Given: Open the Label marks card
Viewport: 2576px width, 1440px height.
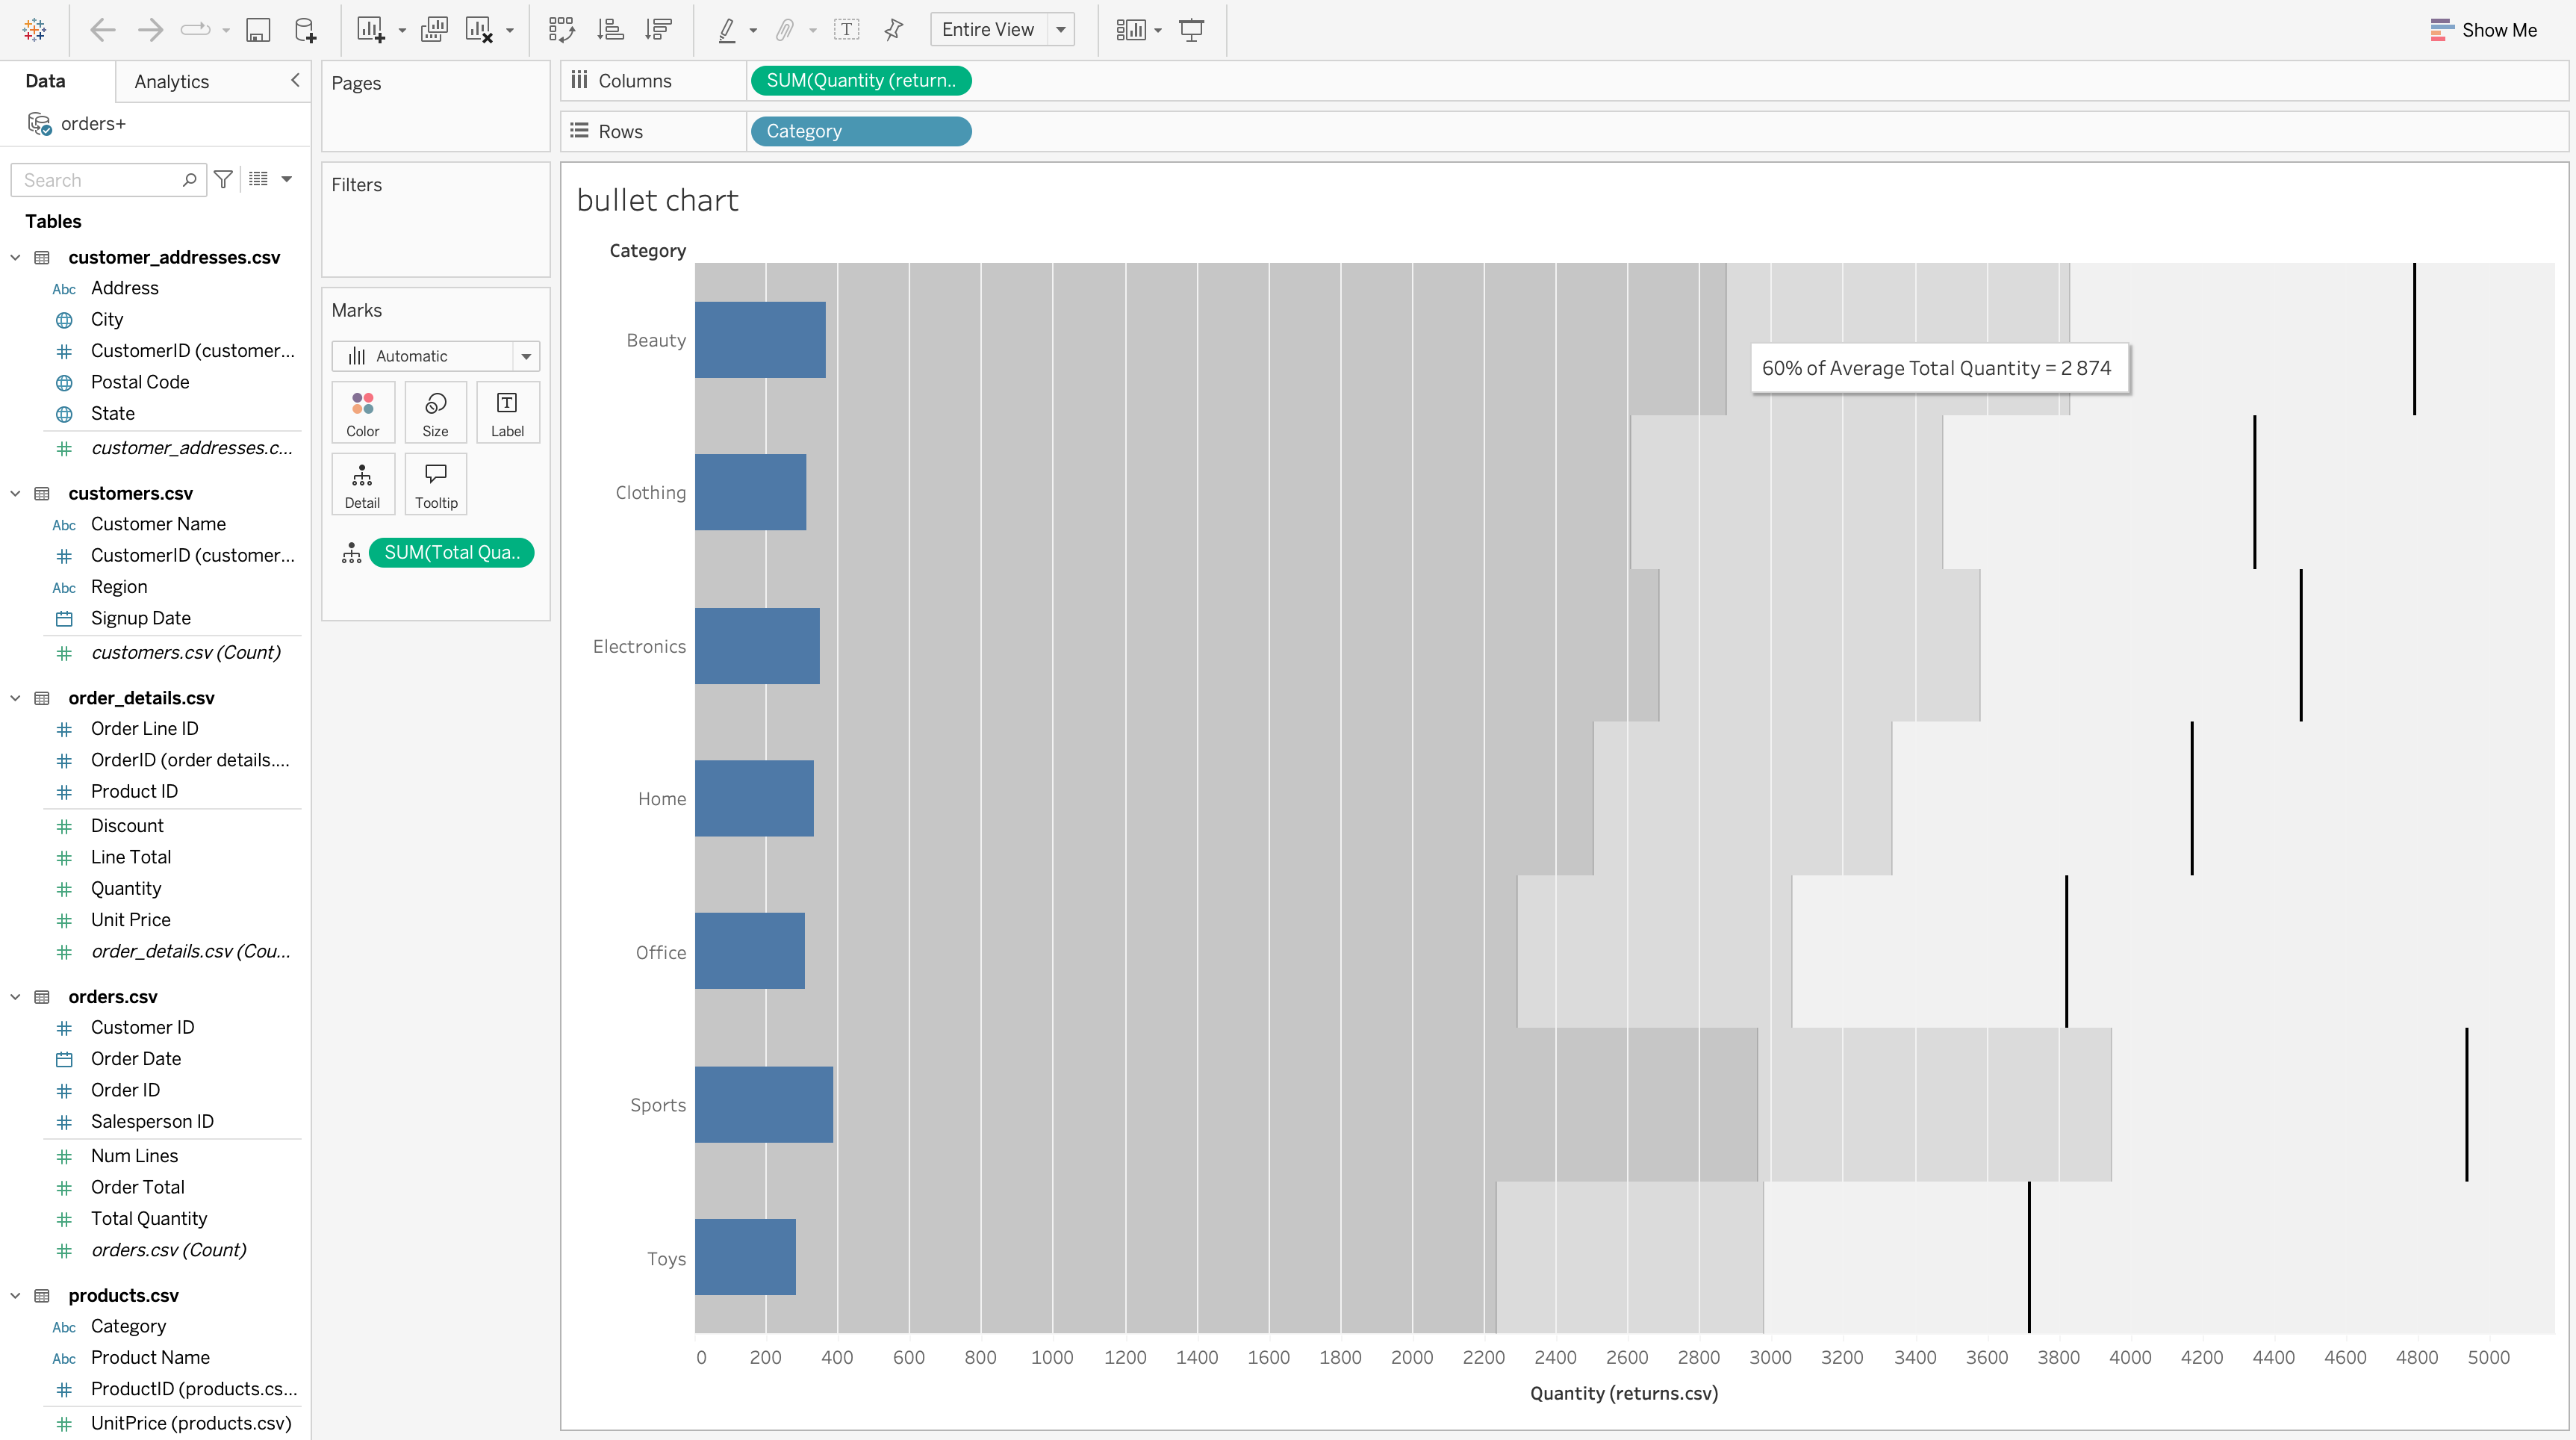Looking at the screenshot, I should click(507, 412).
